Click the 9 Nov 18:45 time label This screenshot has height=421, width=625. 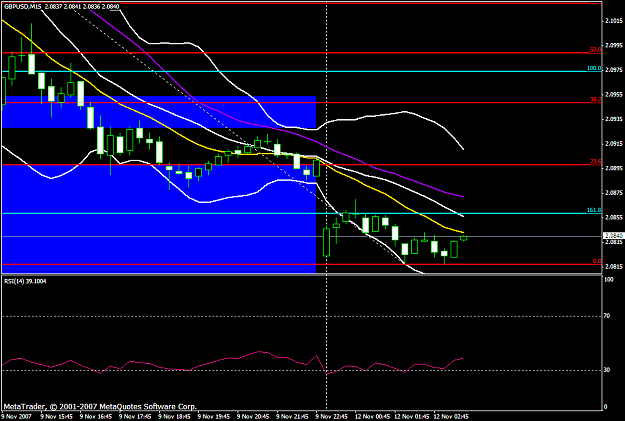[x=174, y=417]
